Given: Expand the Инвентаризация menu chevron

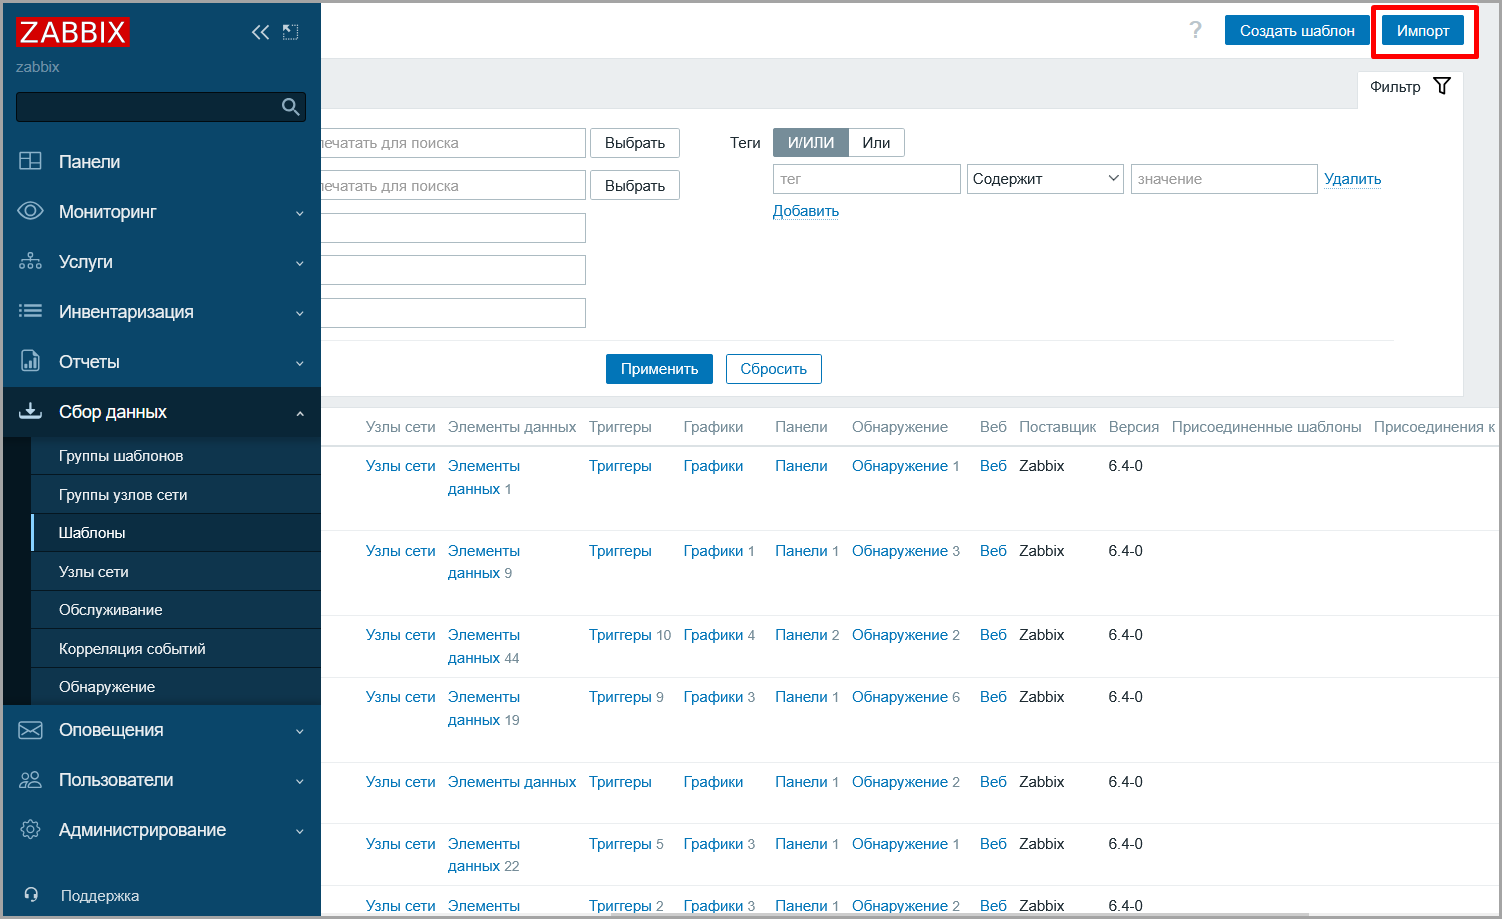Looking at the screenshot, I should [300, 313].
